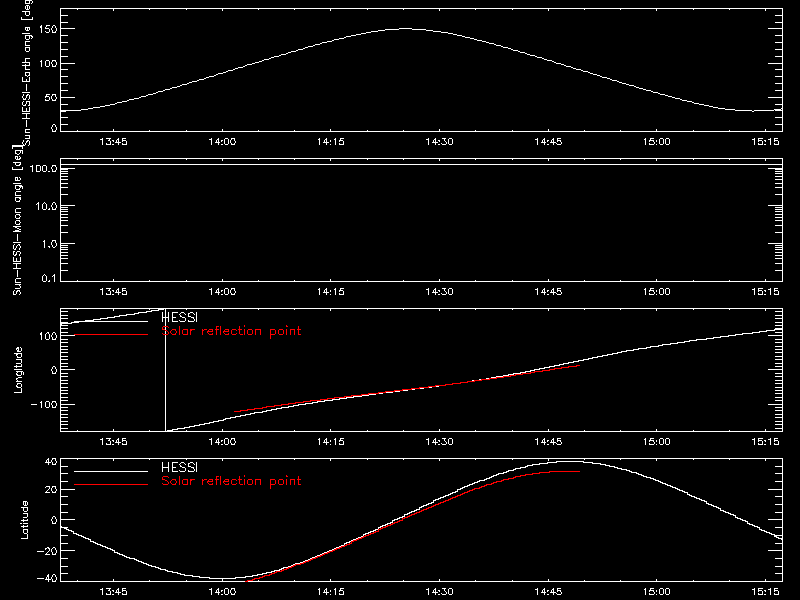
Task: Click the 100.0 tick in Moon angle plot
Action: pos(43,168)
